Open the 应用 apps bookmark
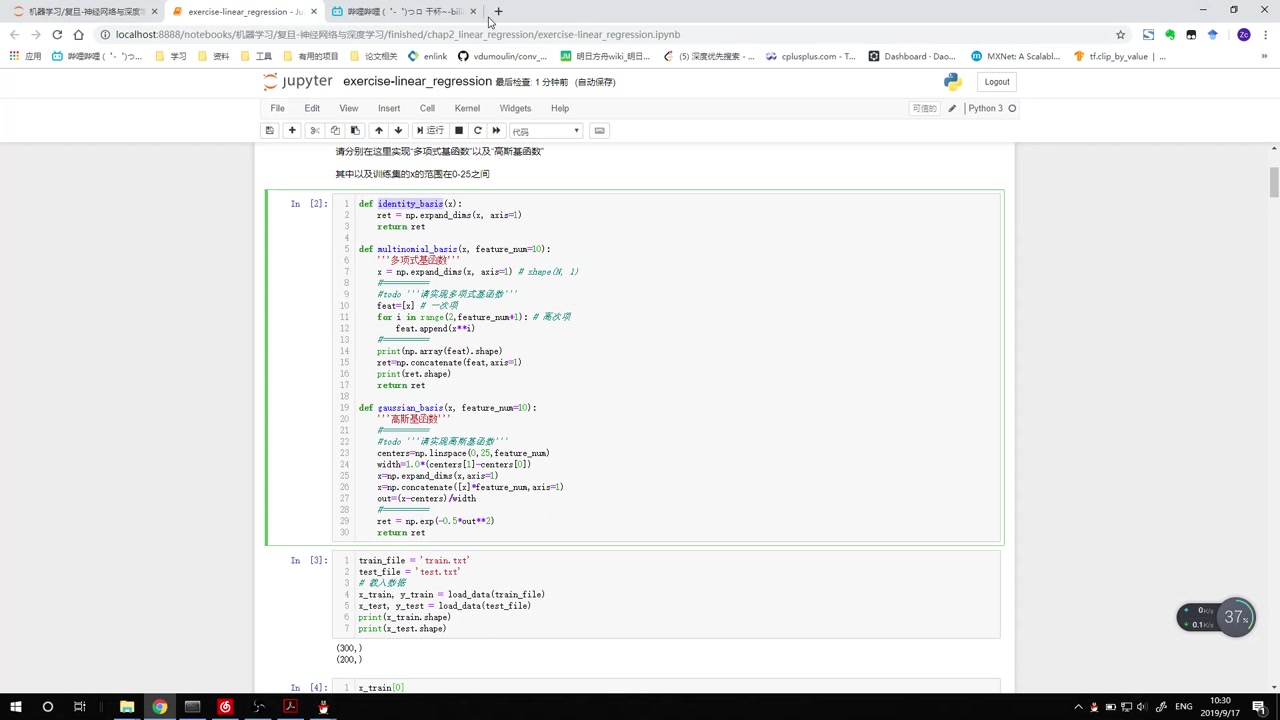The width and height of the screenshot is (1280, 720). (26, 57)
